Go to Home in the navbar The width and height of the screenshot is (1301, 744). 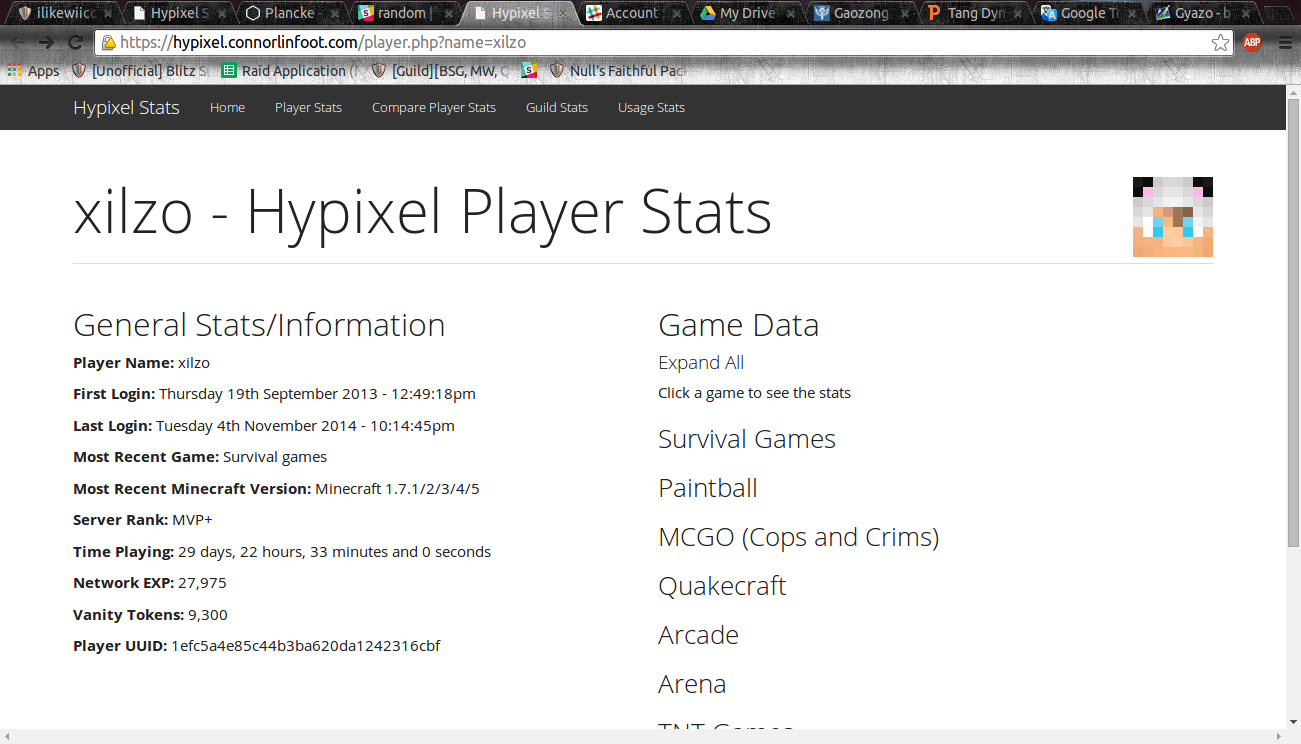(x=227, y=107)
